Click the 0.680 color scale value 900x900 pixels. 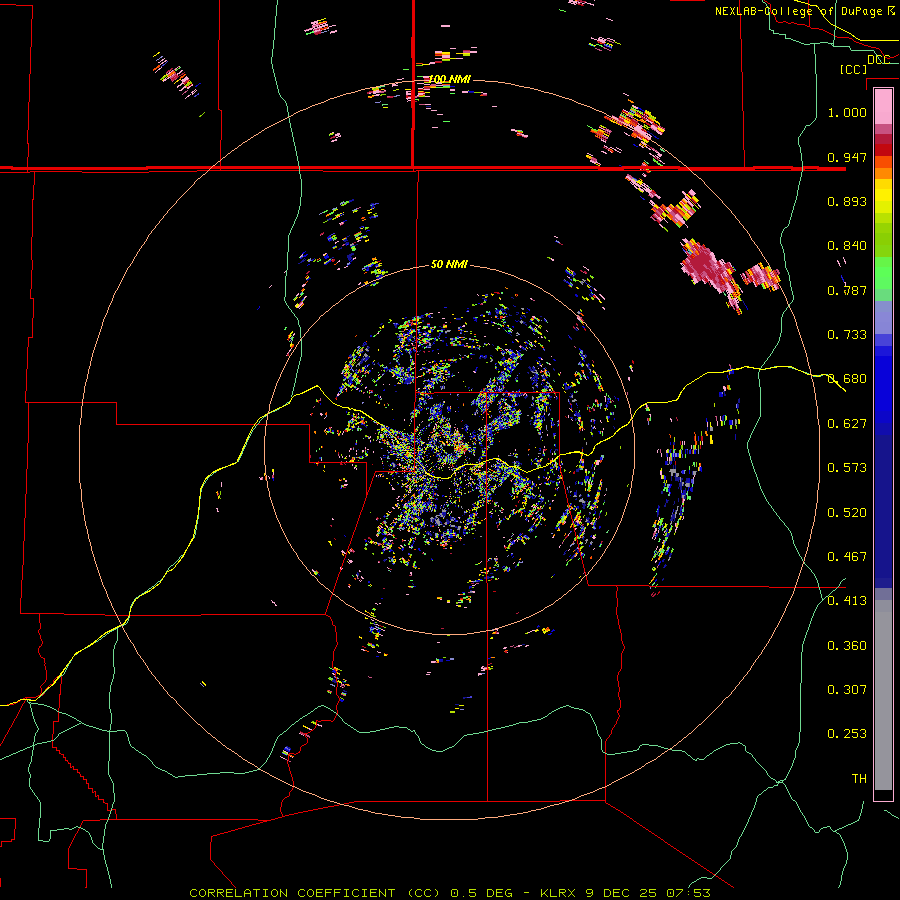[847, 379]
